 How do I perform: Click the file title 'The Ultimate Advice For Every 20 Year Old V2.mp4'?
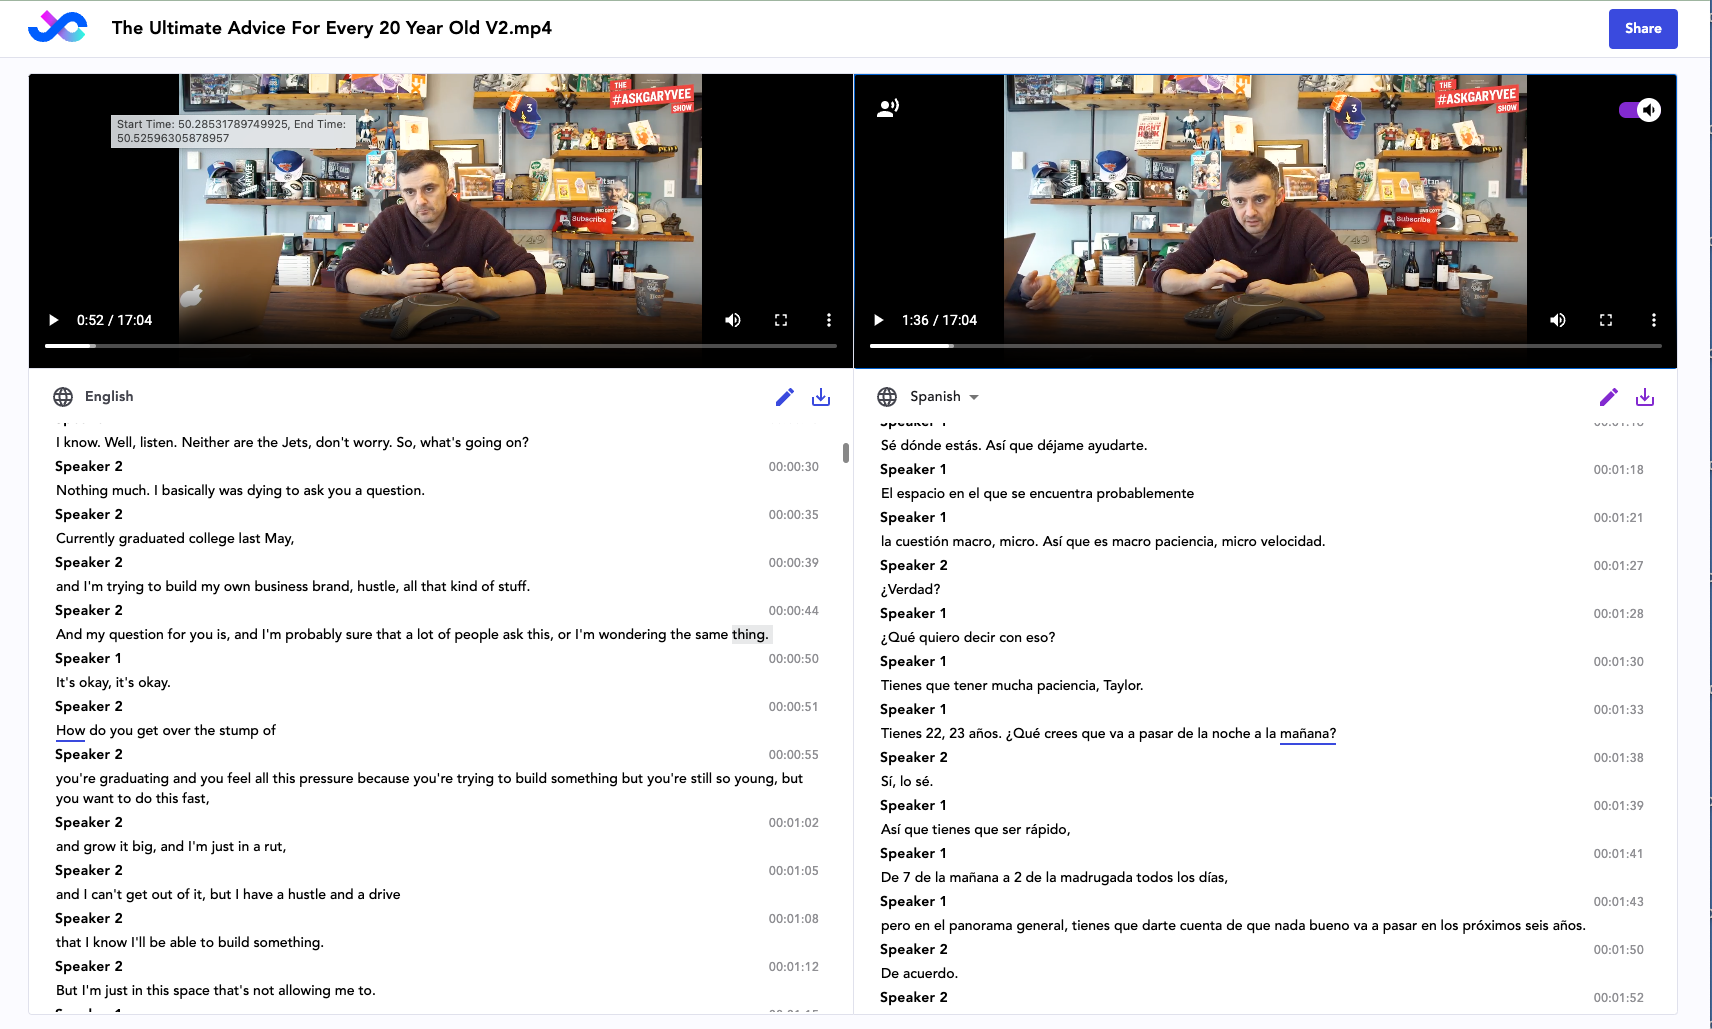tap(331, 28)
